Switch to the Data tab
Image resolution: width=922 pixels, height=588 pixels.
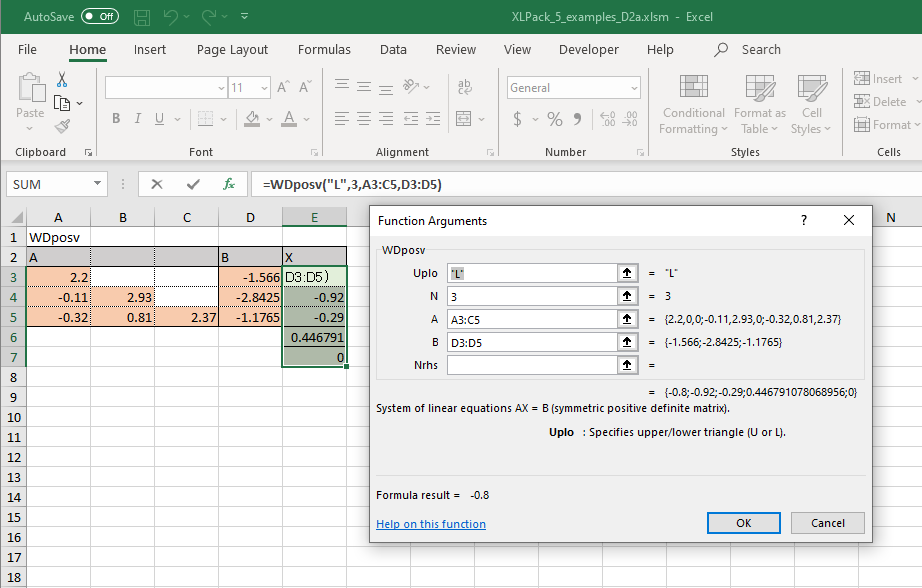pyautogui.click(x=393, y=49)
